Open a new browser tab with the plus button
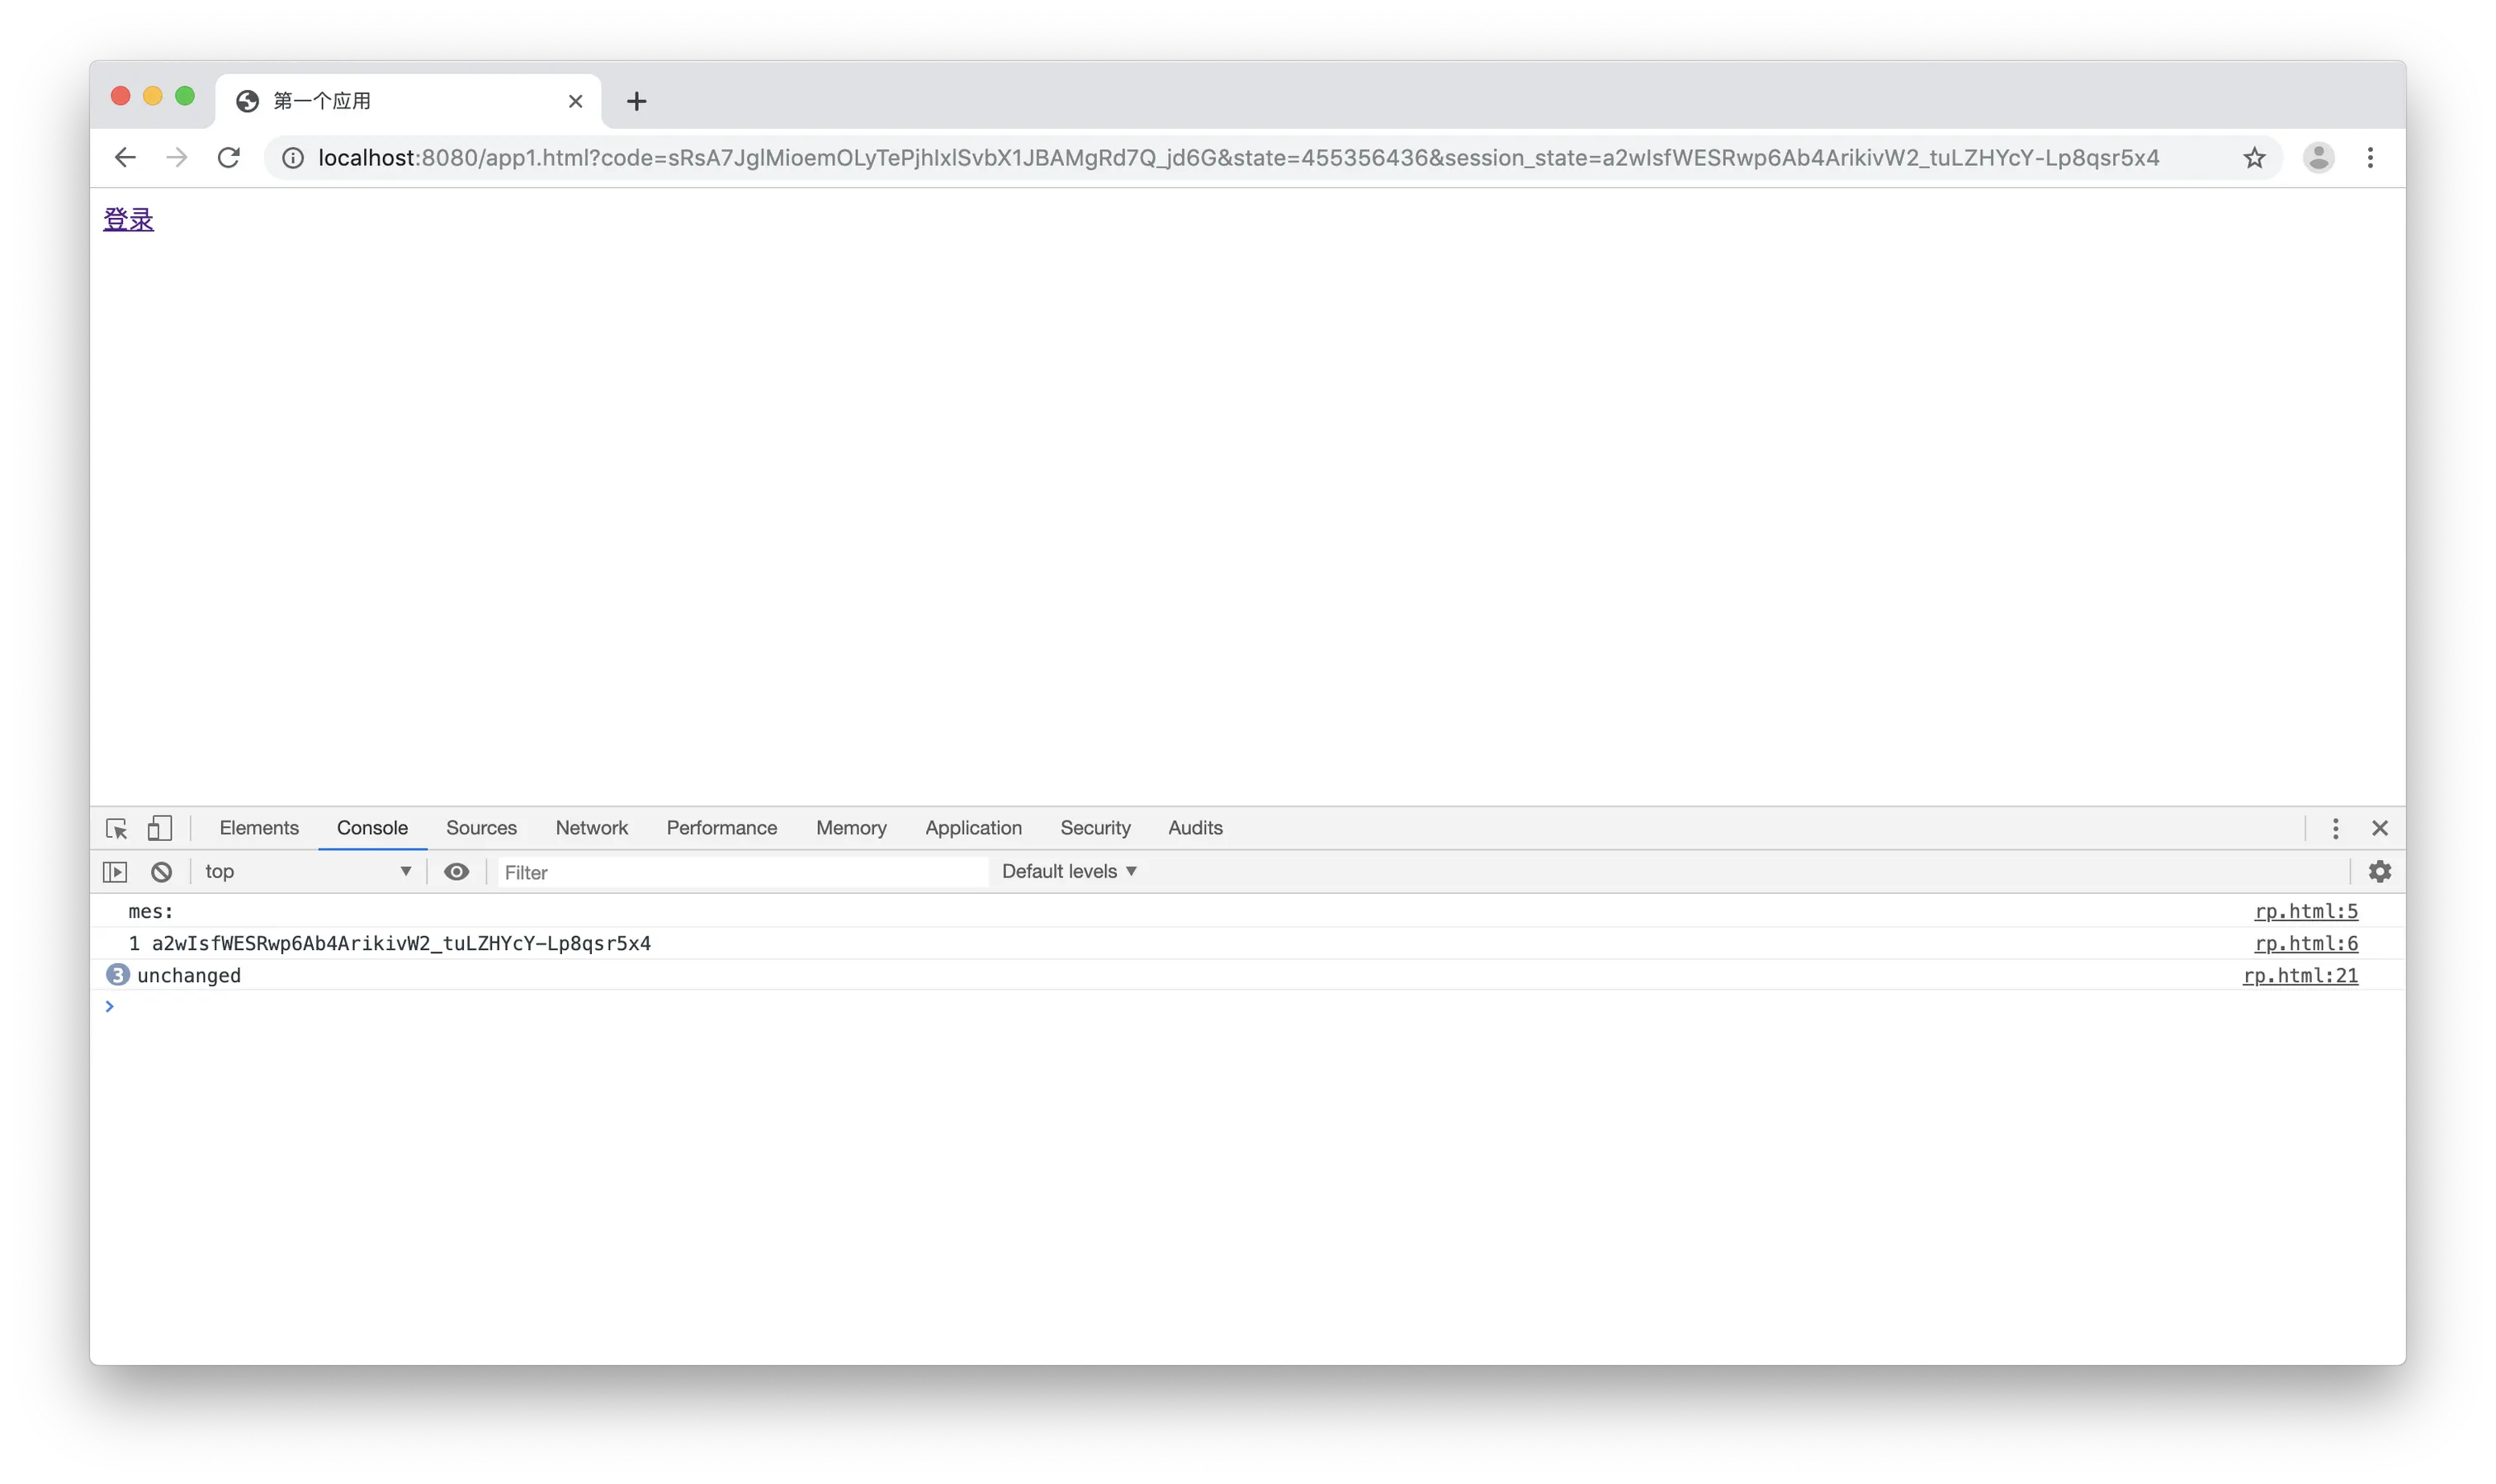Screen dimensions: 2496x1484 point(636,101)
